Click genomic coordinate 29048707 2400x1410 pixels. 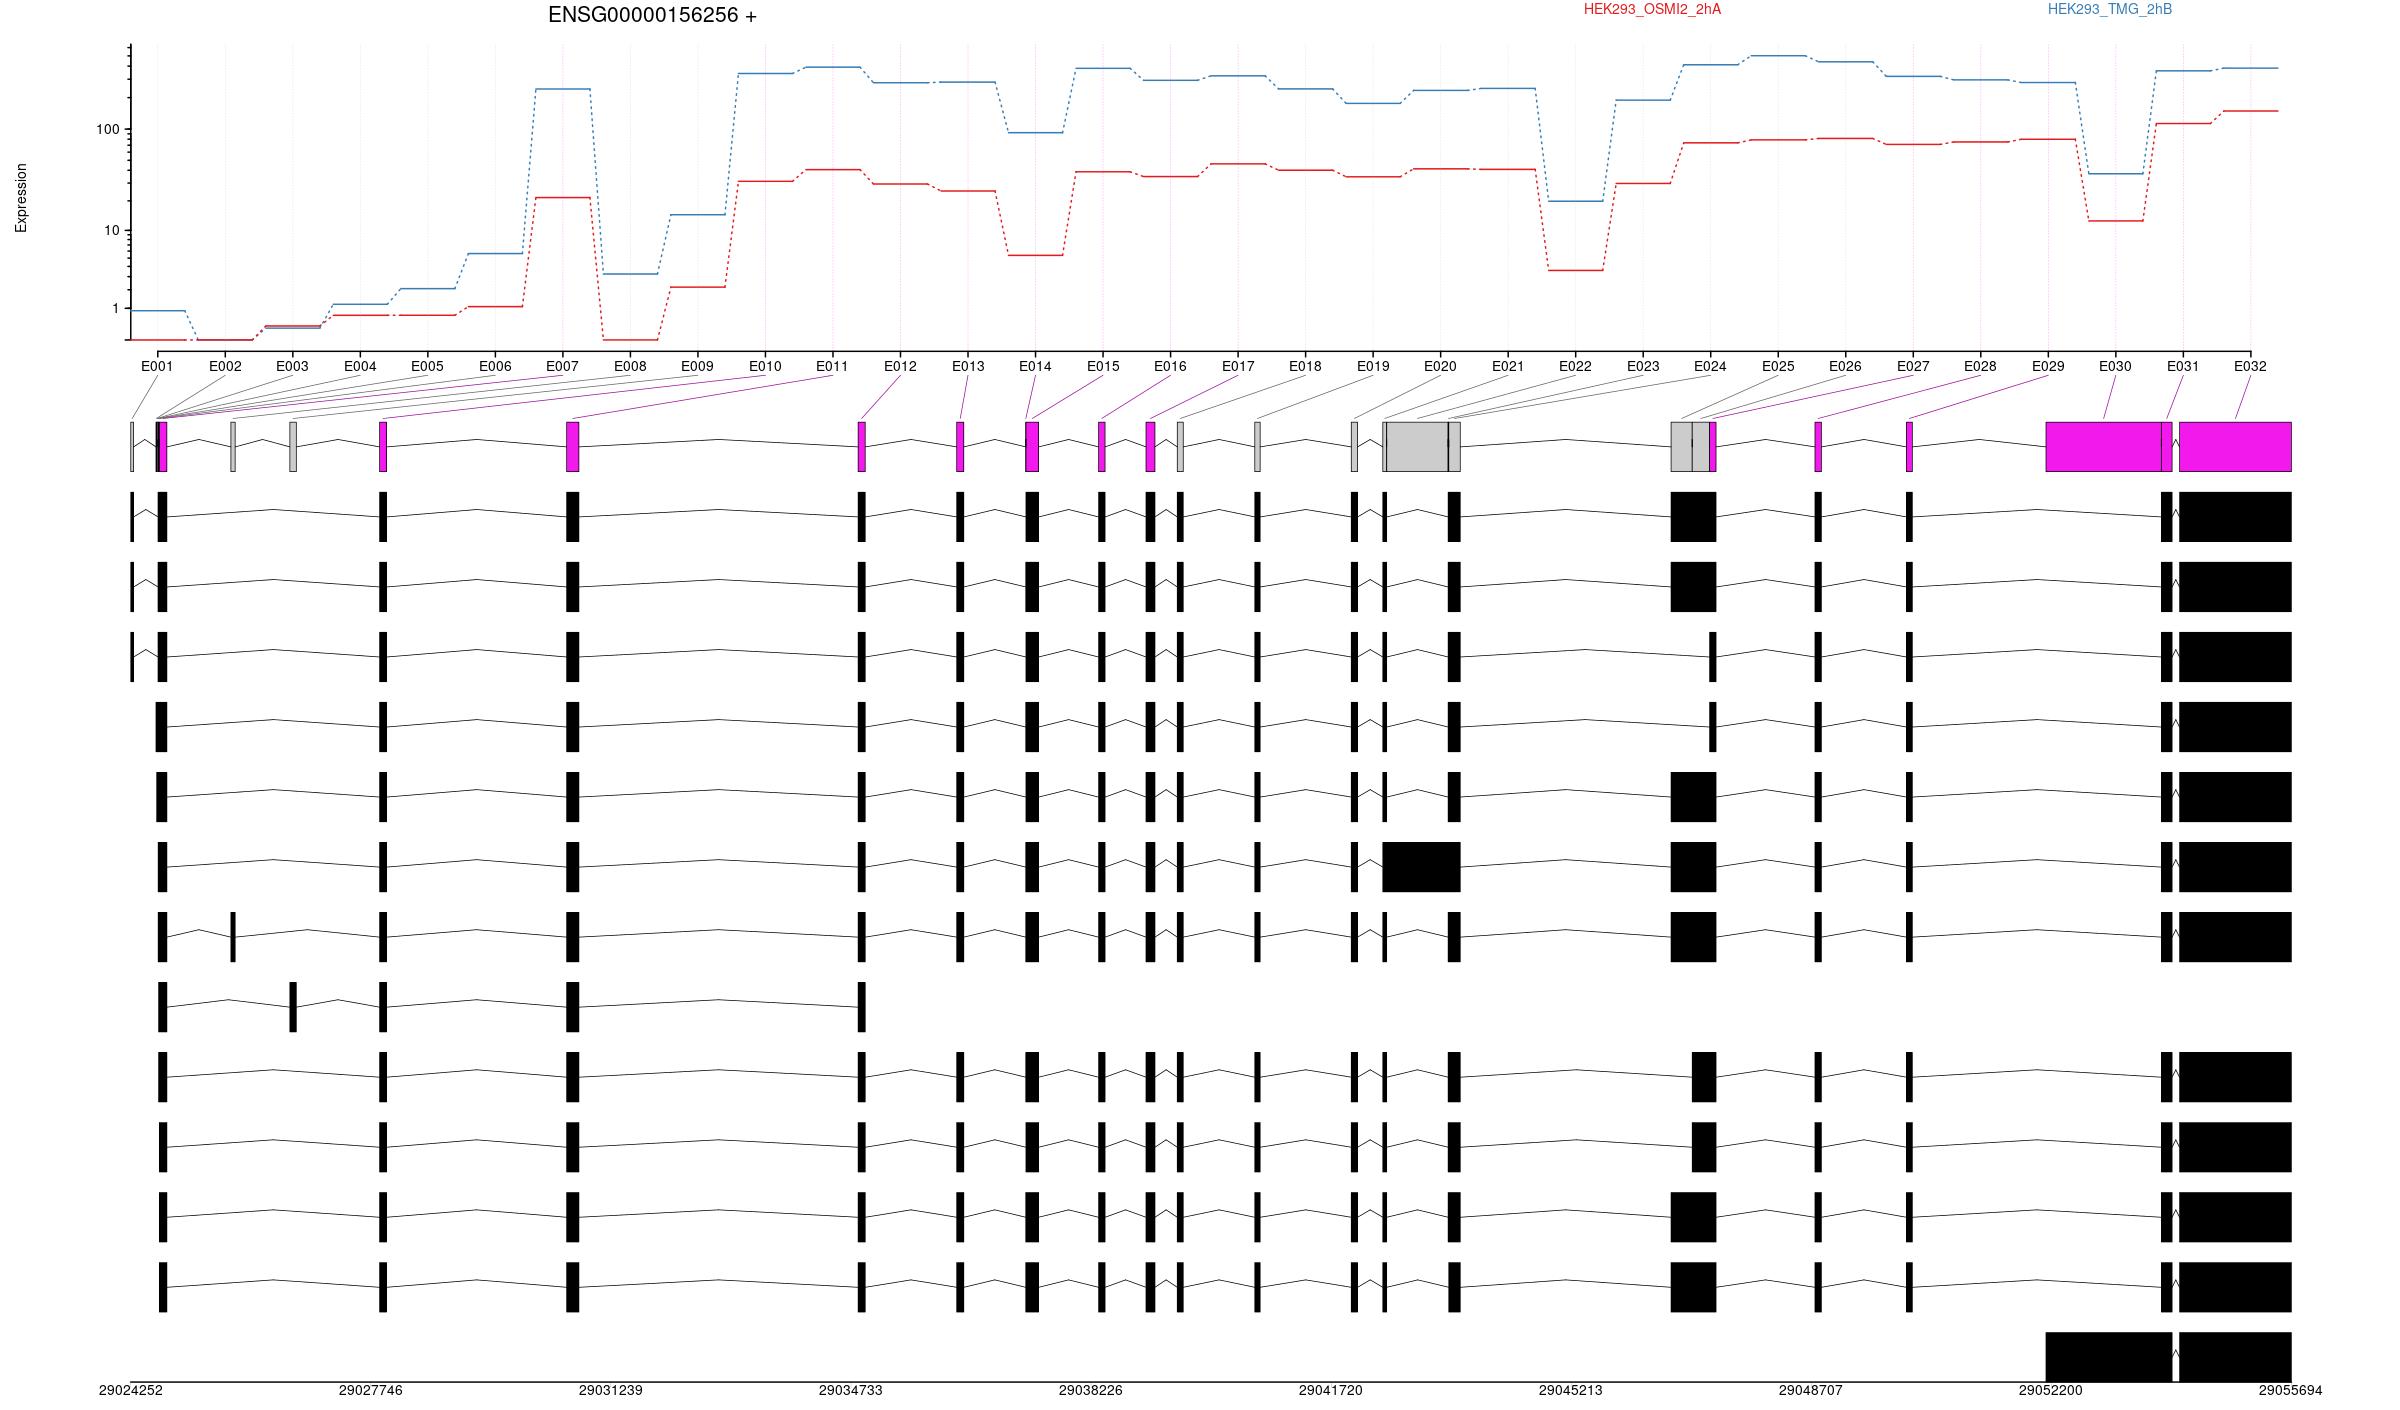pyautogui.click(x=1811, y=1391)
